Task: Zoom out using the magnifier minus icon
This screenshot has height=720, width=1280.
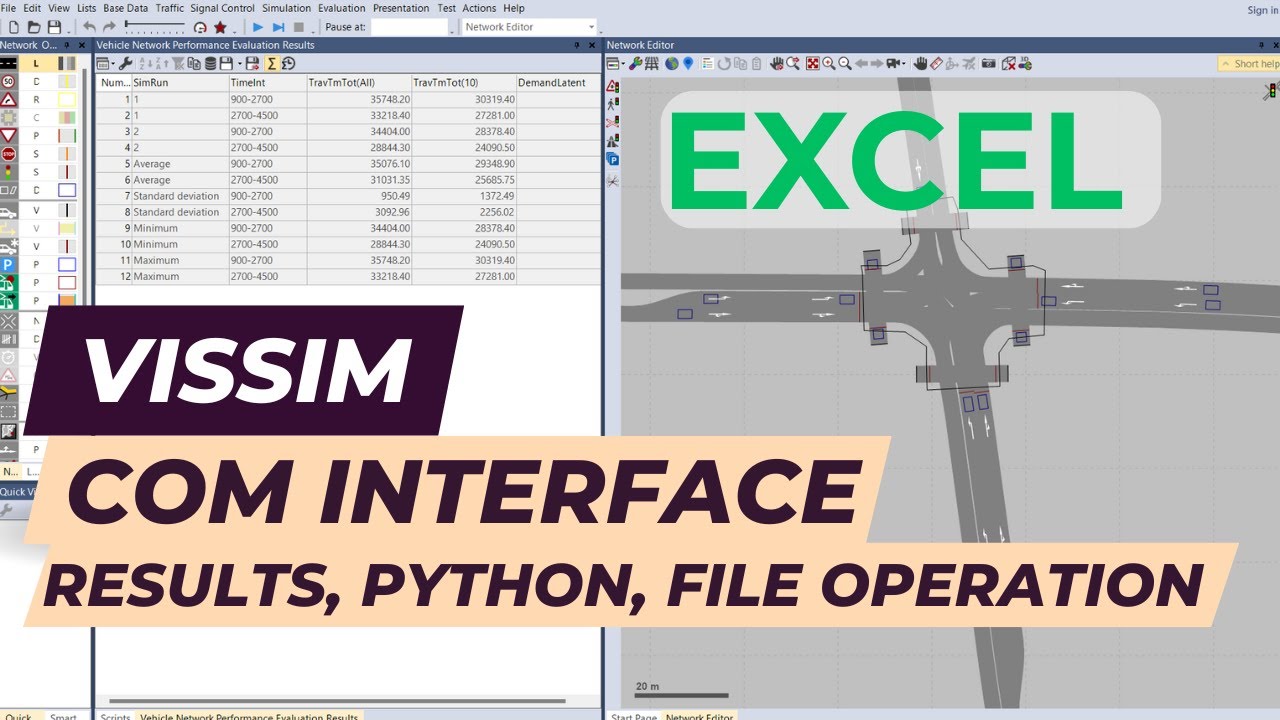Action: [x=845, y=64]
